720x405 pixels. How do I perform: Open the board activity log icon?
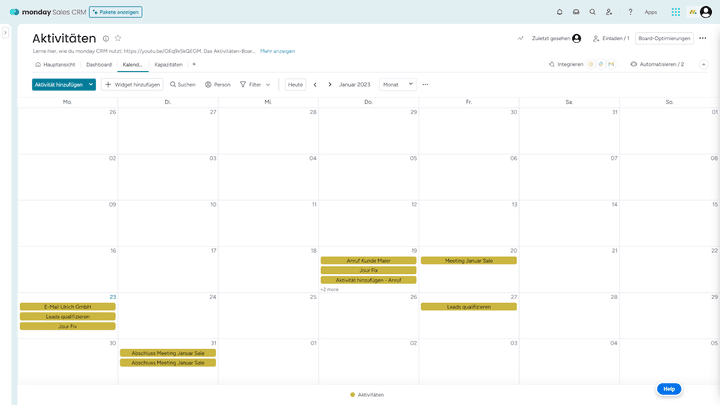520,38
